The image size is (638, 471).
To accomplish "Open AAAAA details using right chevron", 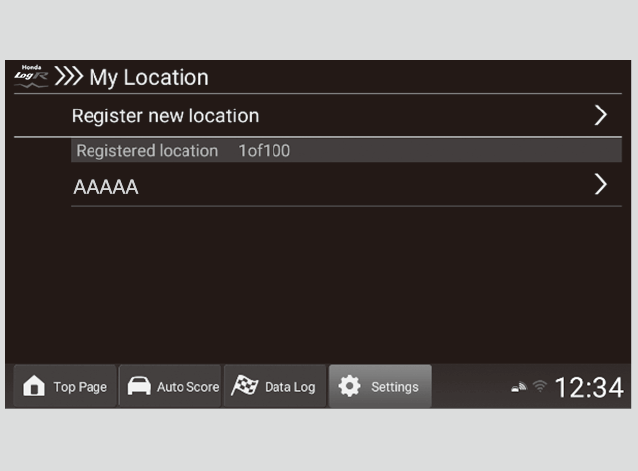I will coord(600,185).
